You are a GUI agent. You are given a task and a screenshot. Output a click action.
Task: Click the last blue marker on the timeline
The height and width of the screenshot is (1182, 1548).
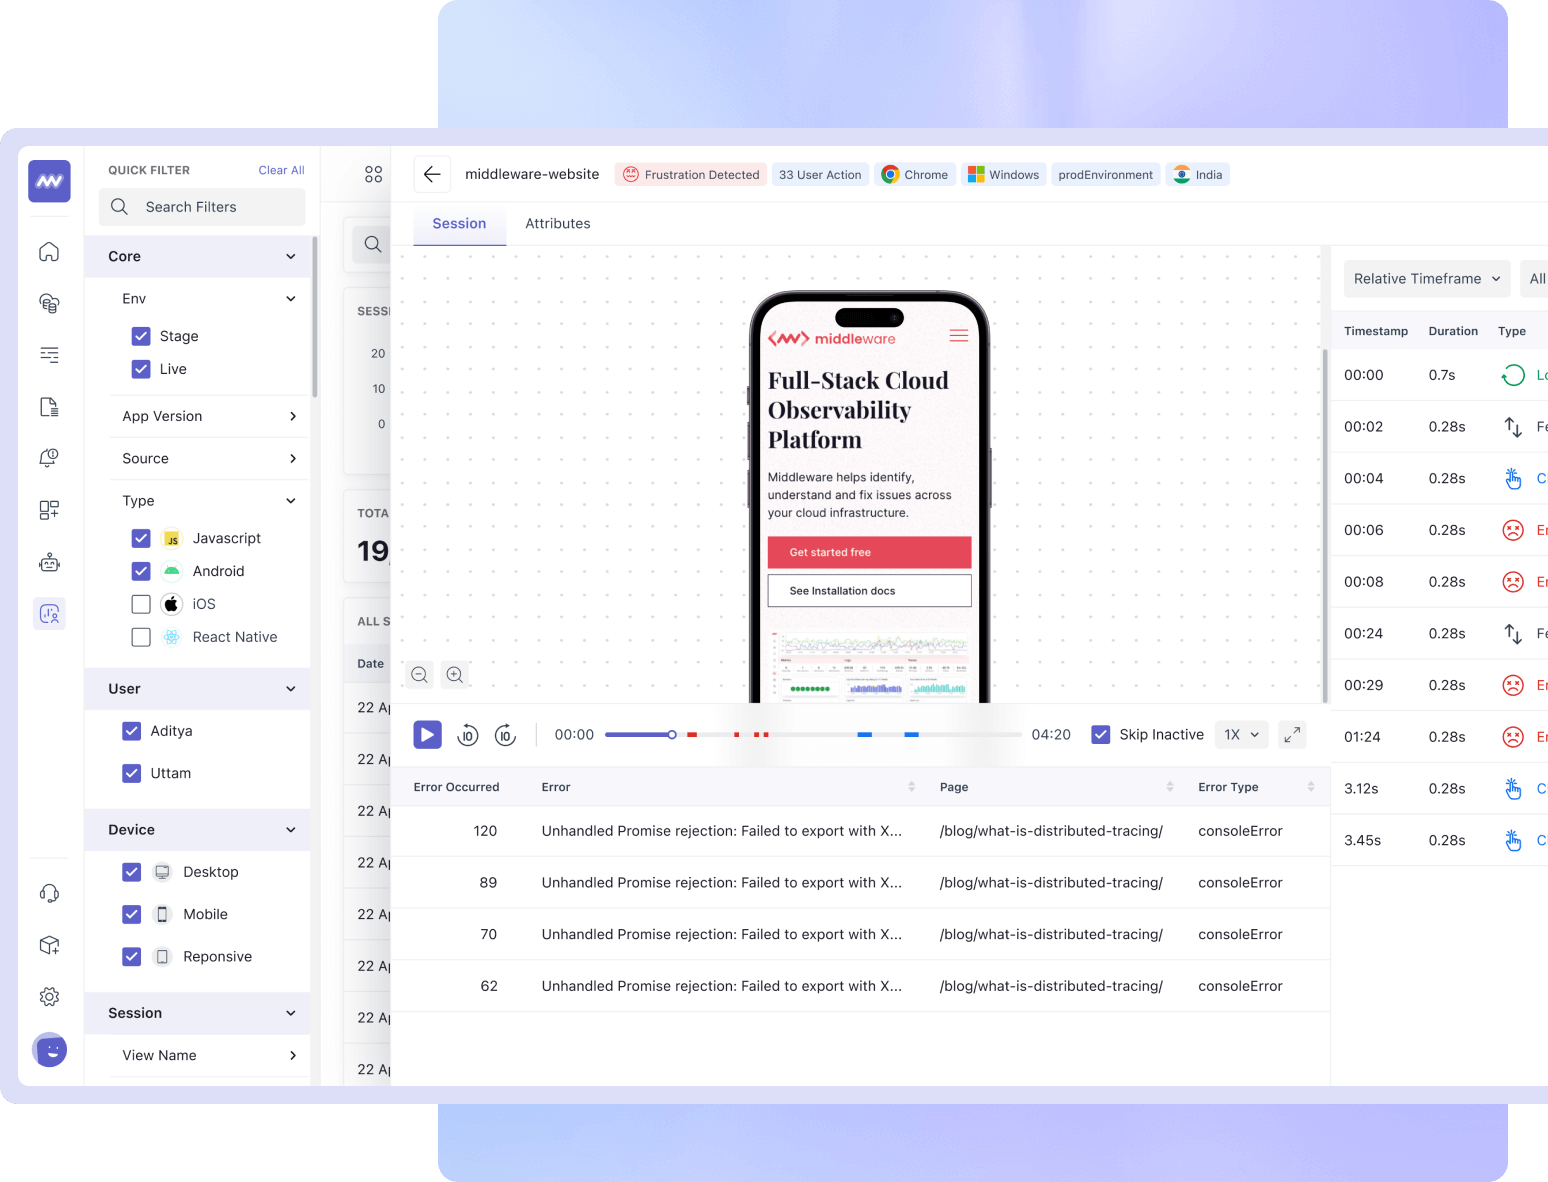coord(911,735)
